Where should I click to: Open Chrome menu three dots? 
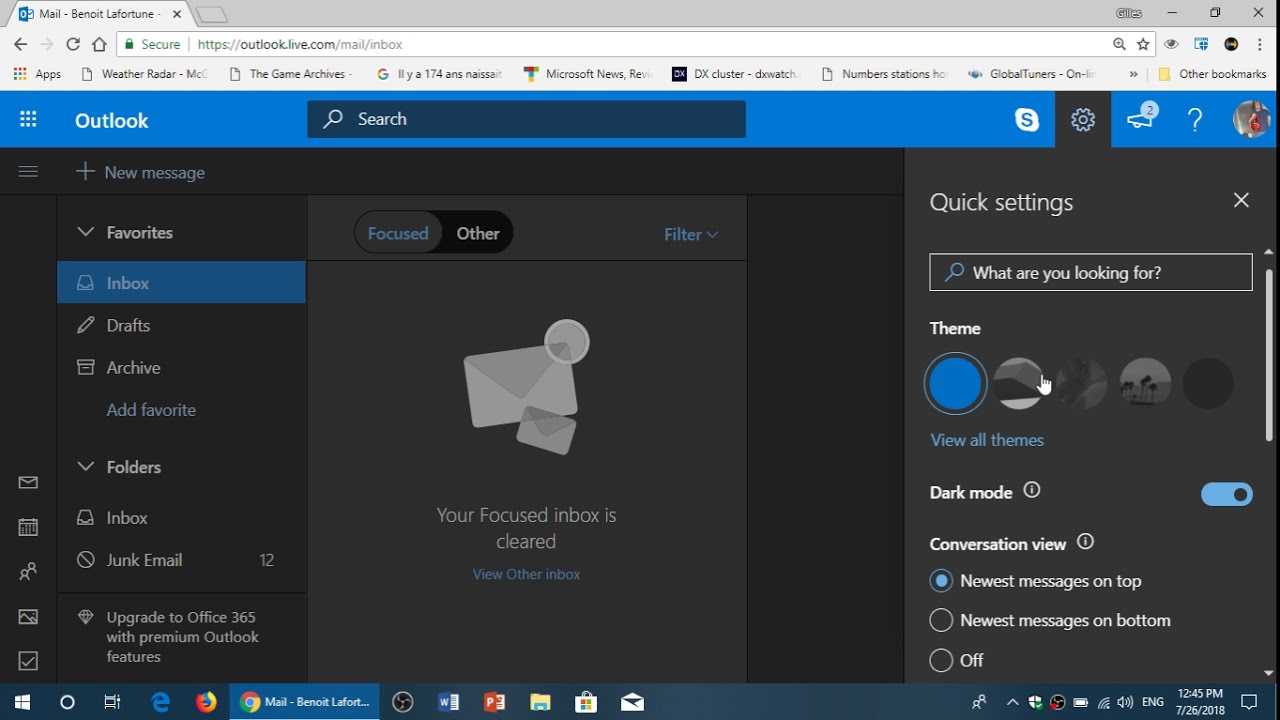pos(1260,44)
